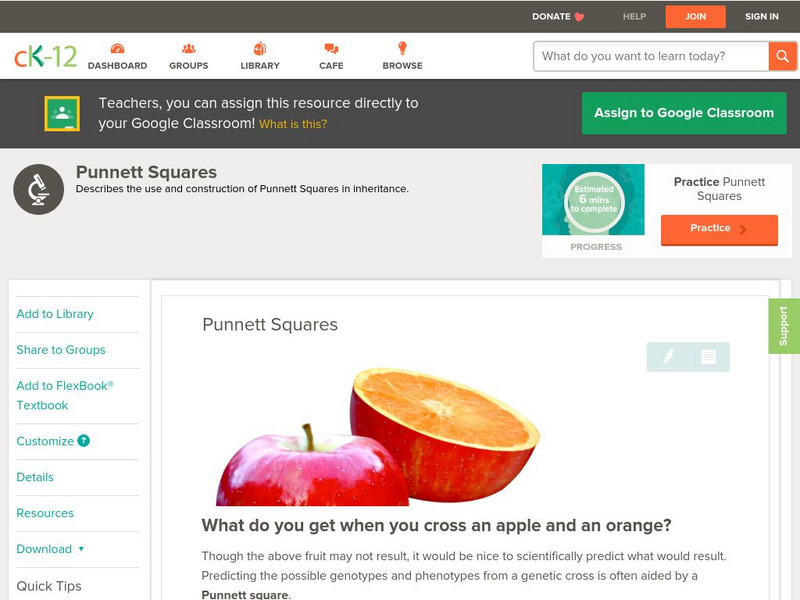
Task: Open the Browse lightbulb icon
Action: coord(402,48)
